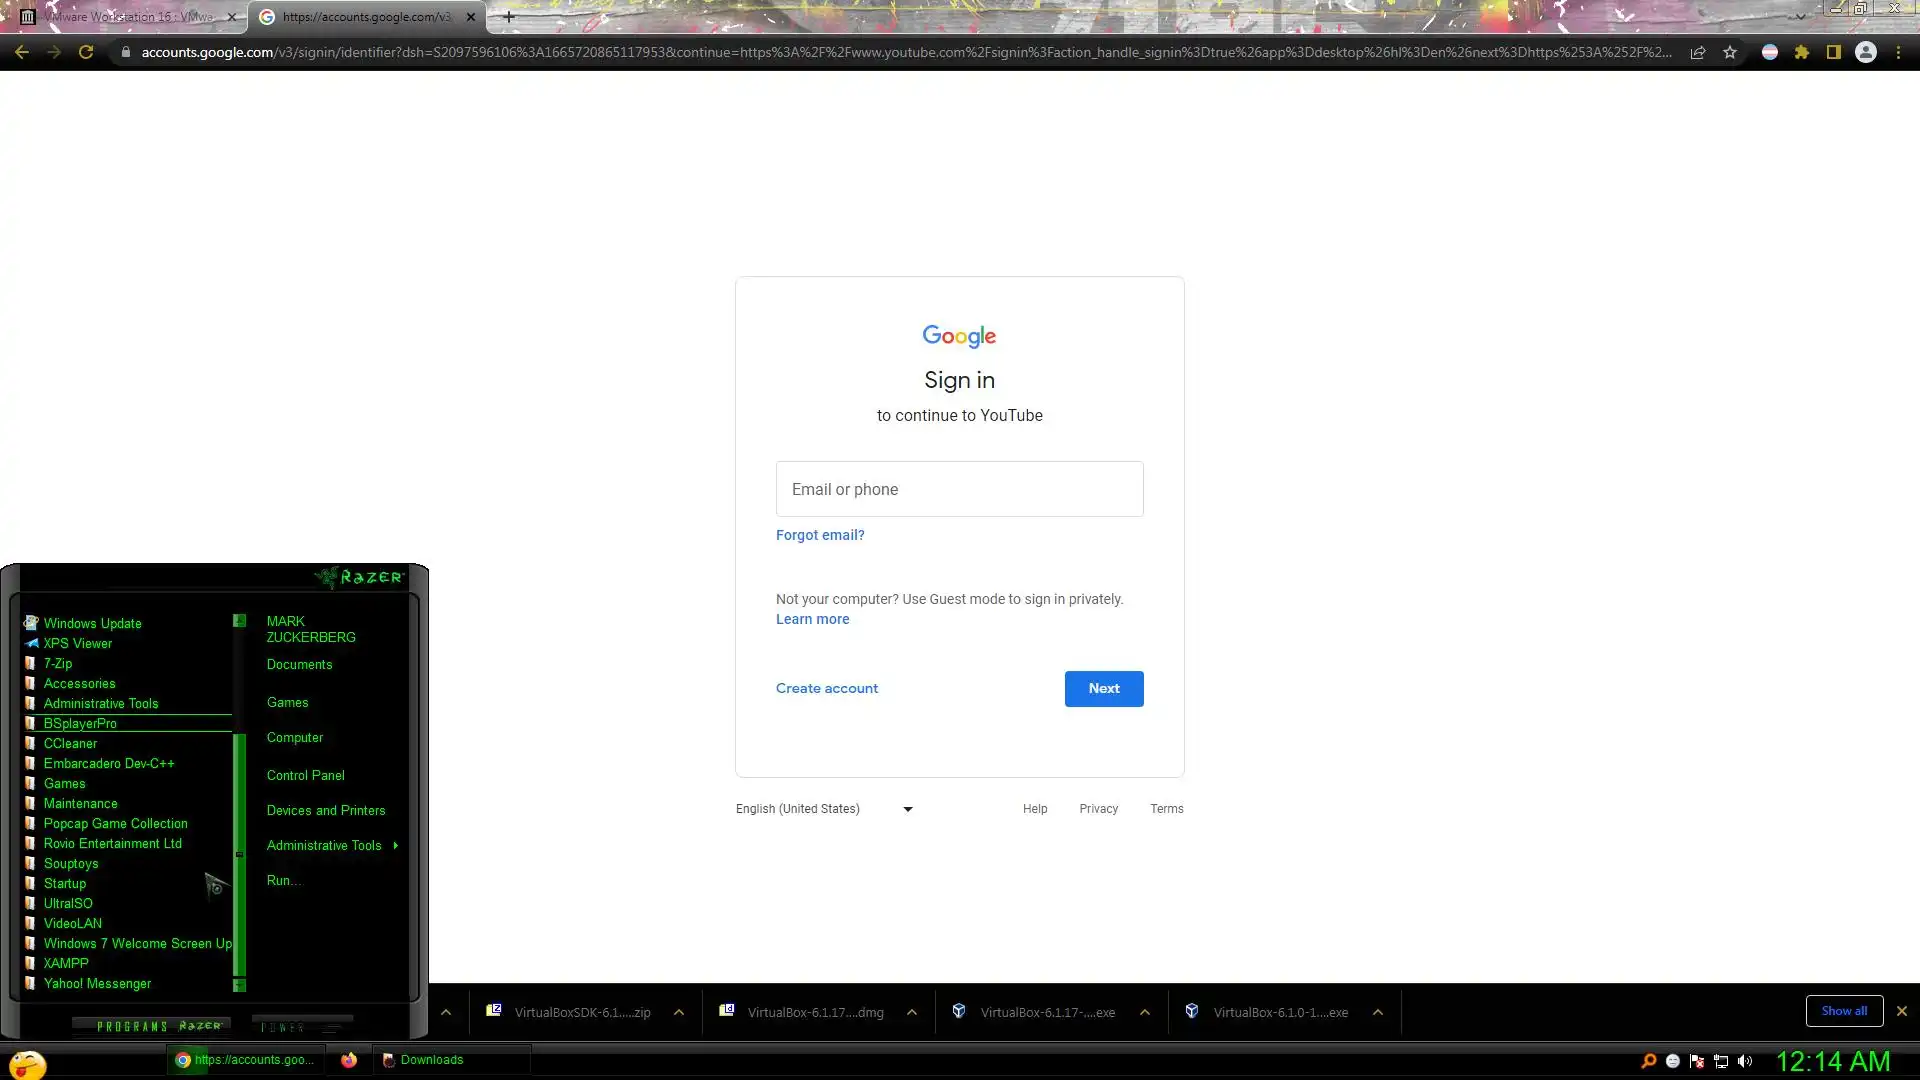Open a new tab with the plus icon
The width and height of the screenshot is (1920, 1080).
[x=509, y=17]
